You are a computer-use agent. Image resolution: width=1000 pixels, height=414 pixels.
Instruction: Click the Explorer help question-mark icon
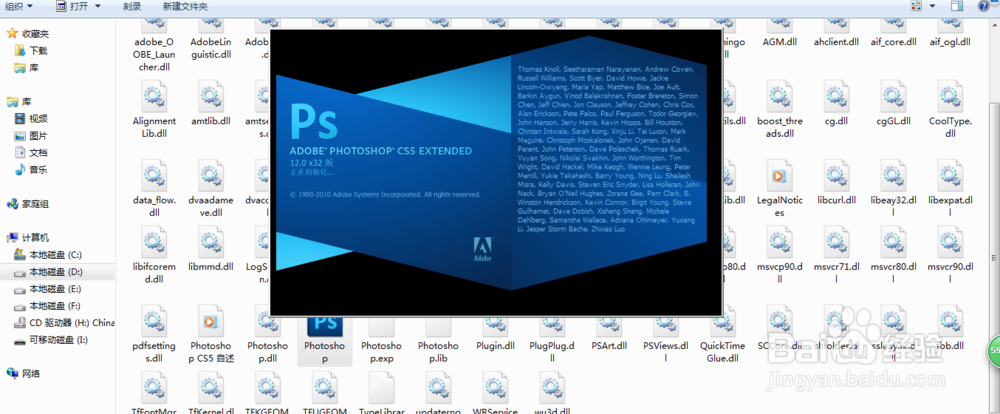pyautogui.click(x=985, y=6)
